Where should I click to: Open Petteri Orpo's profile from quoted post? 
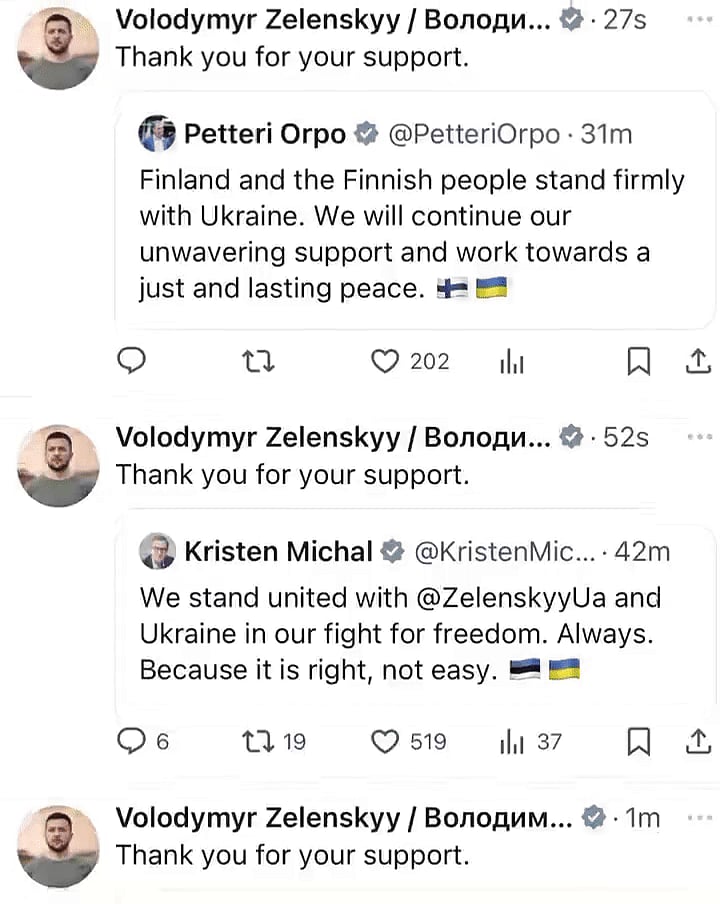tap(265, 134)
